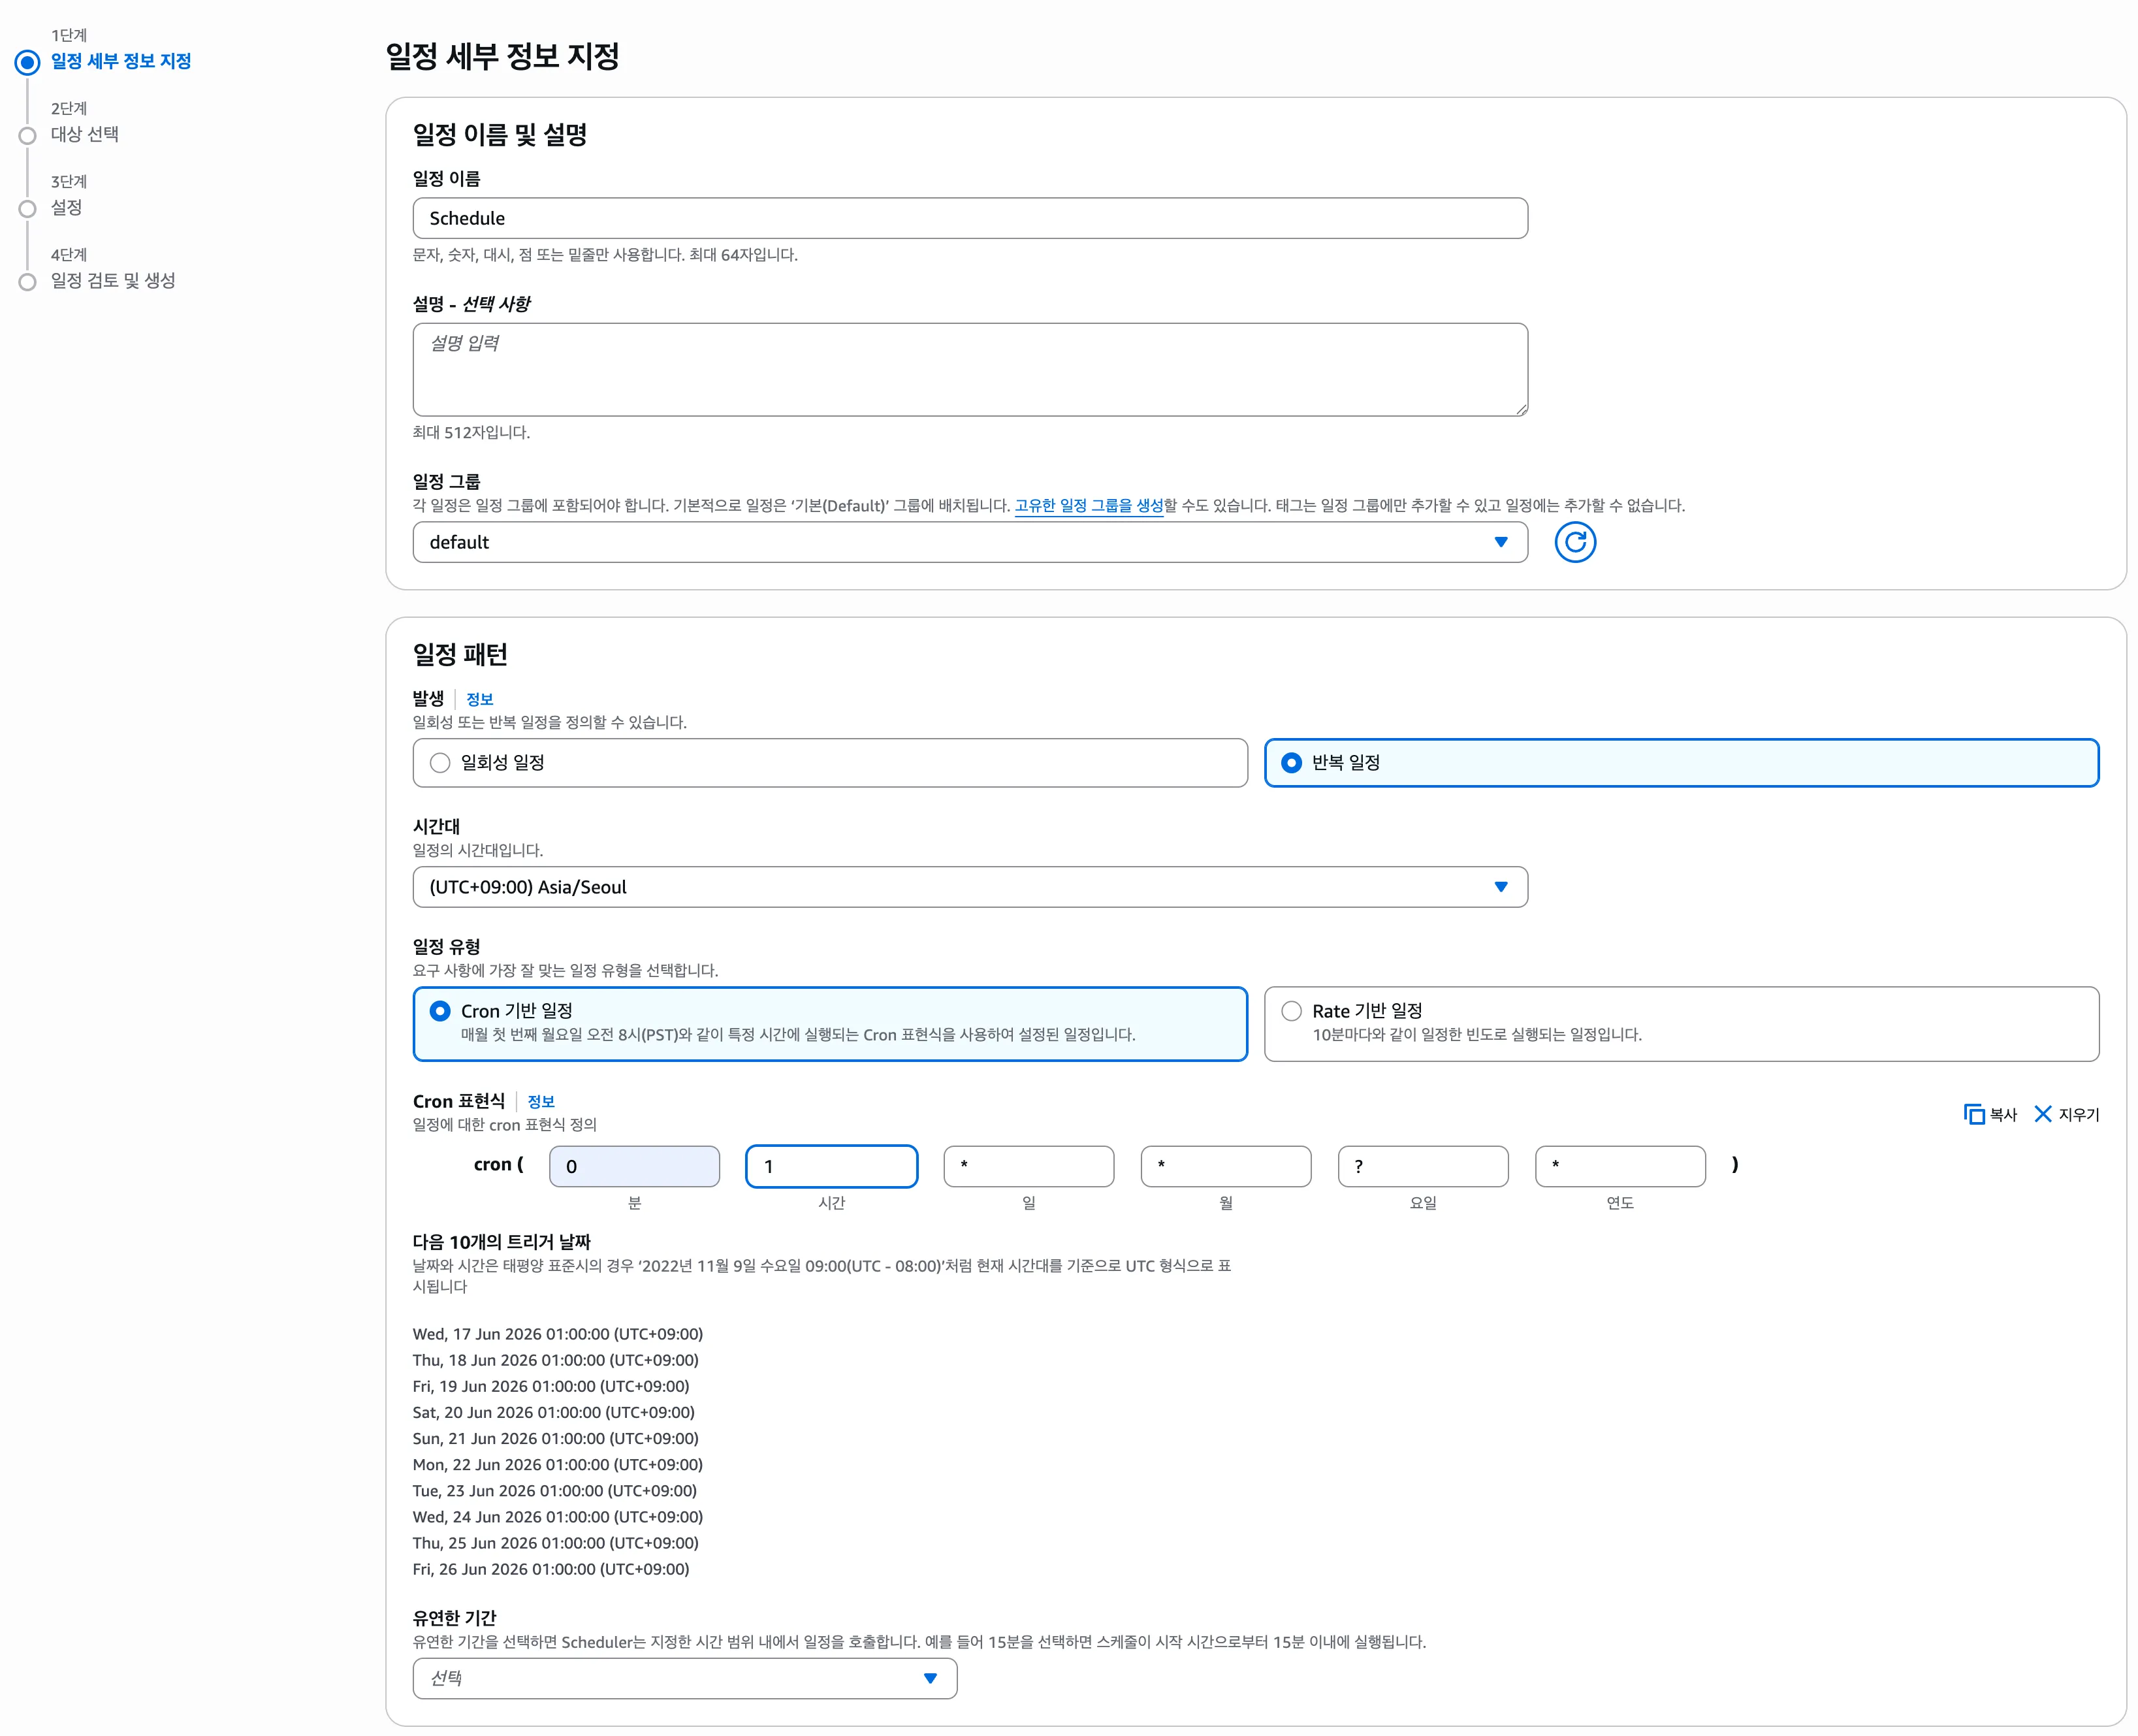Click the 최대 512자입니다 hint text
The width and height of the screenshot is (2138, 1736).
[471, 432]
